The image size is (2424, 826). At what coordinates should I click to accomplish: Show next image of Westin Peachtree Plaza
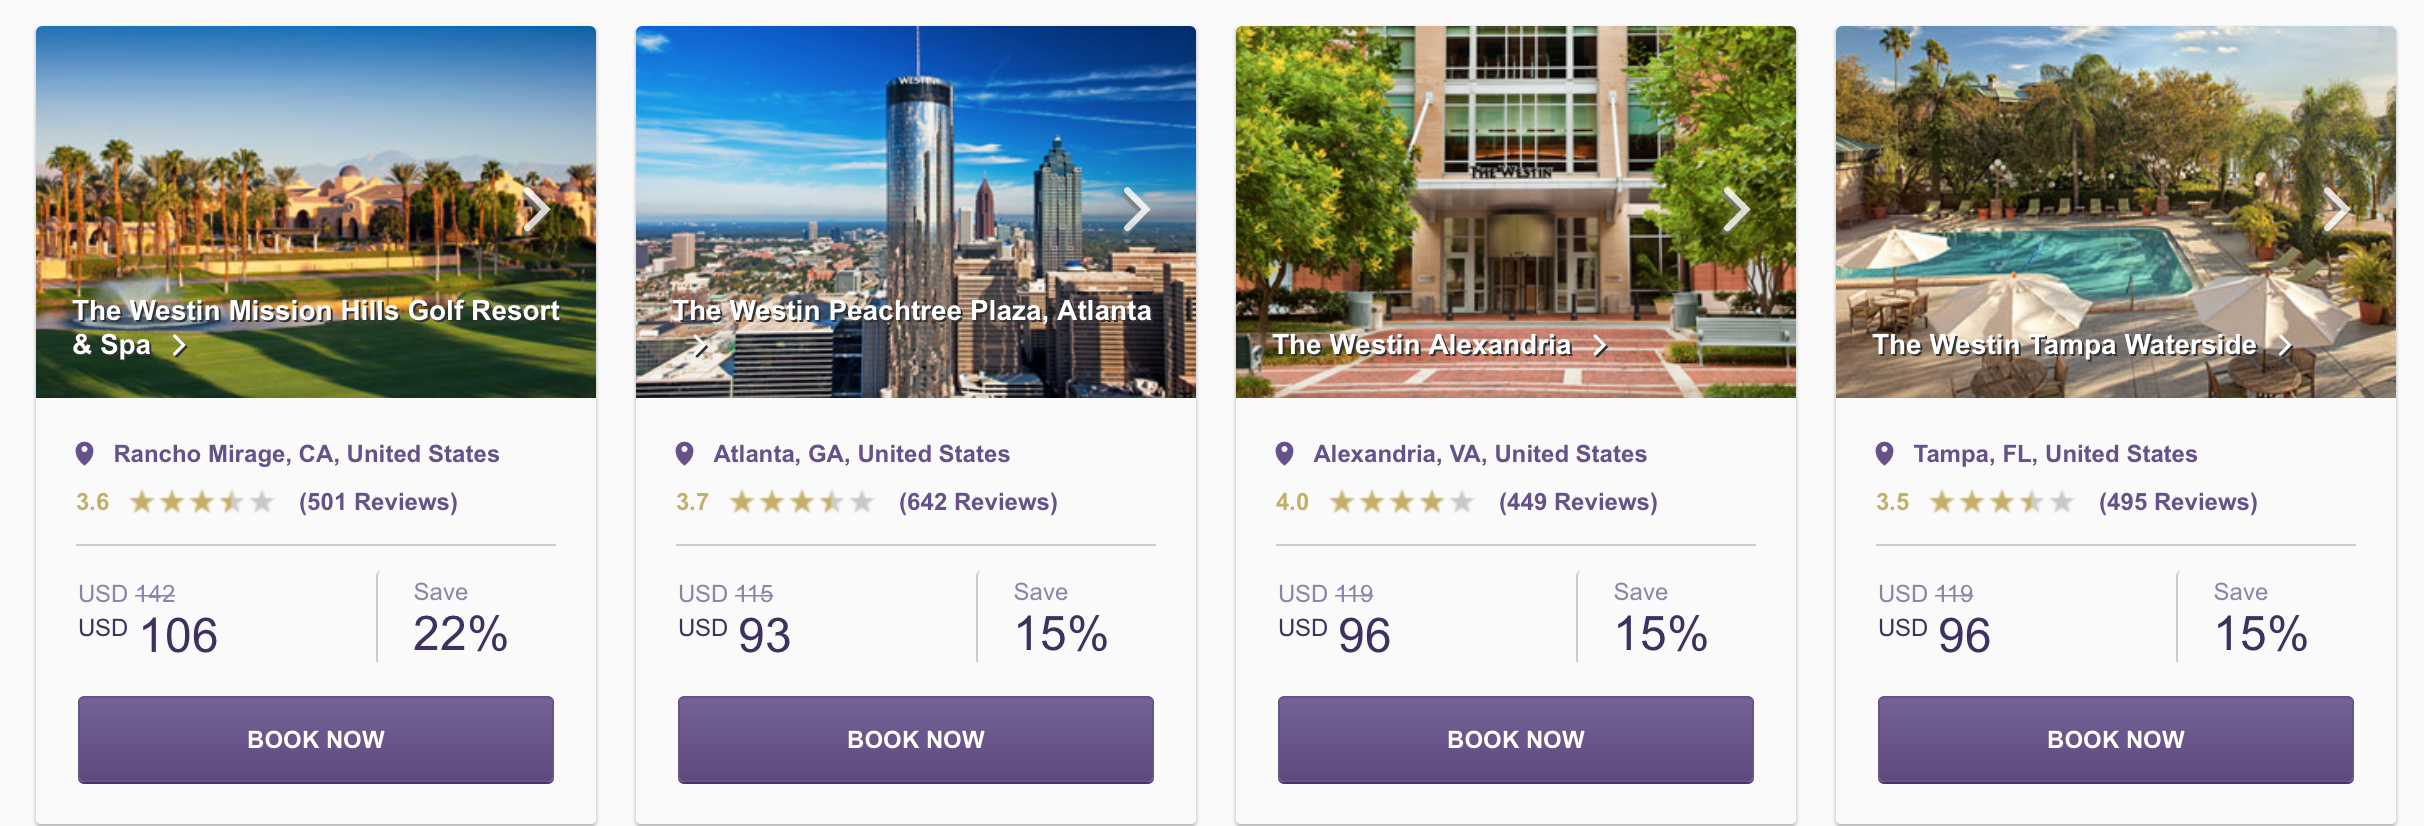point(1137,210)
